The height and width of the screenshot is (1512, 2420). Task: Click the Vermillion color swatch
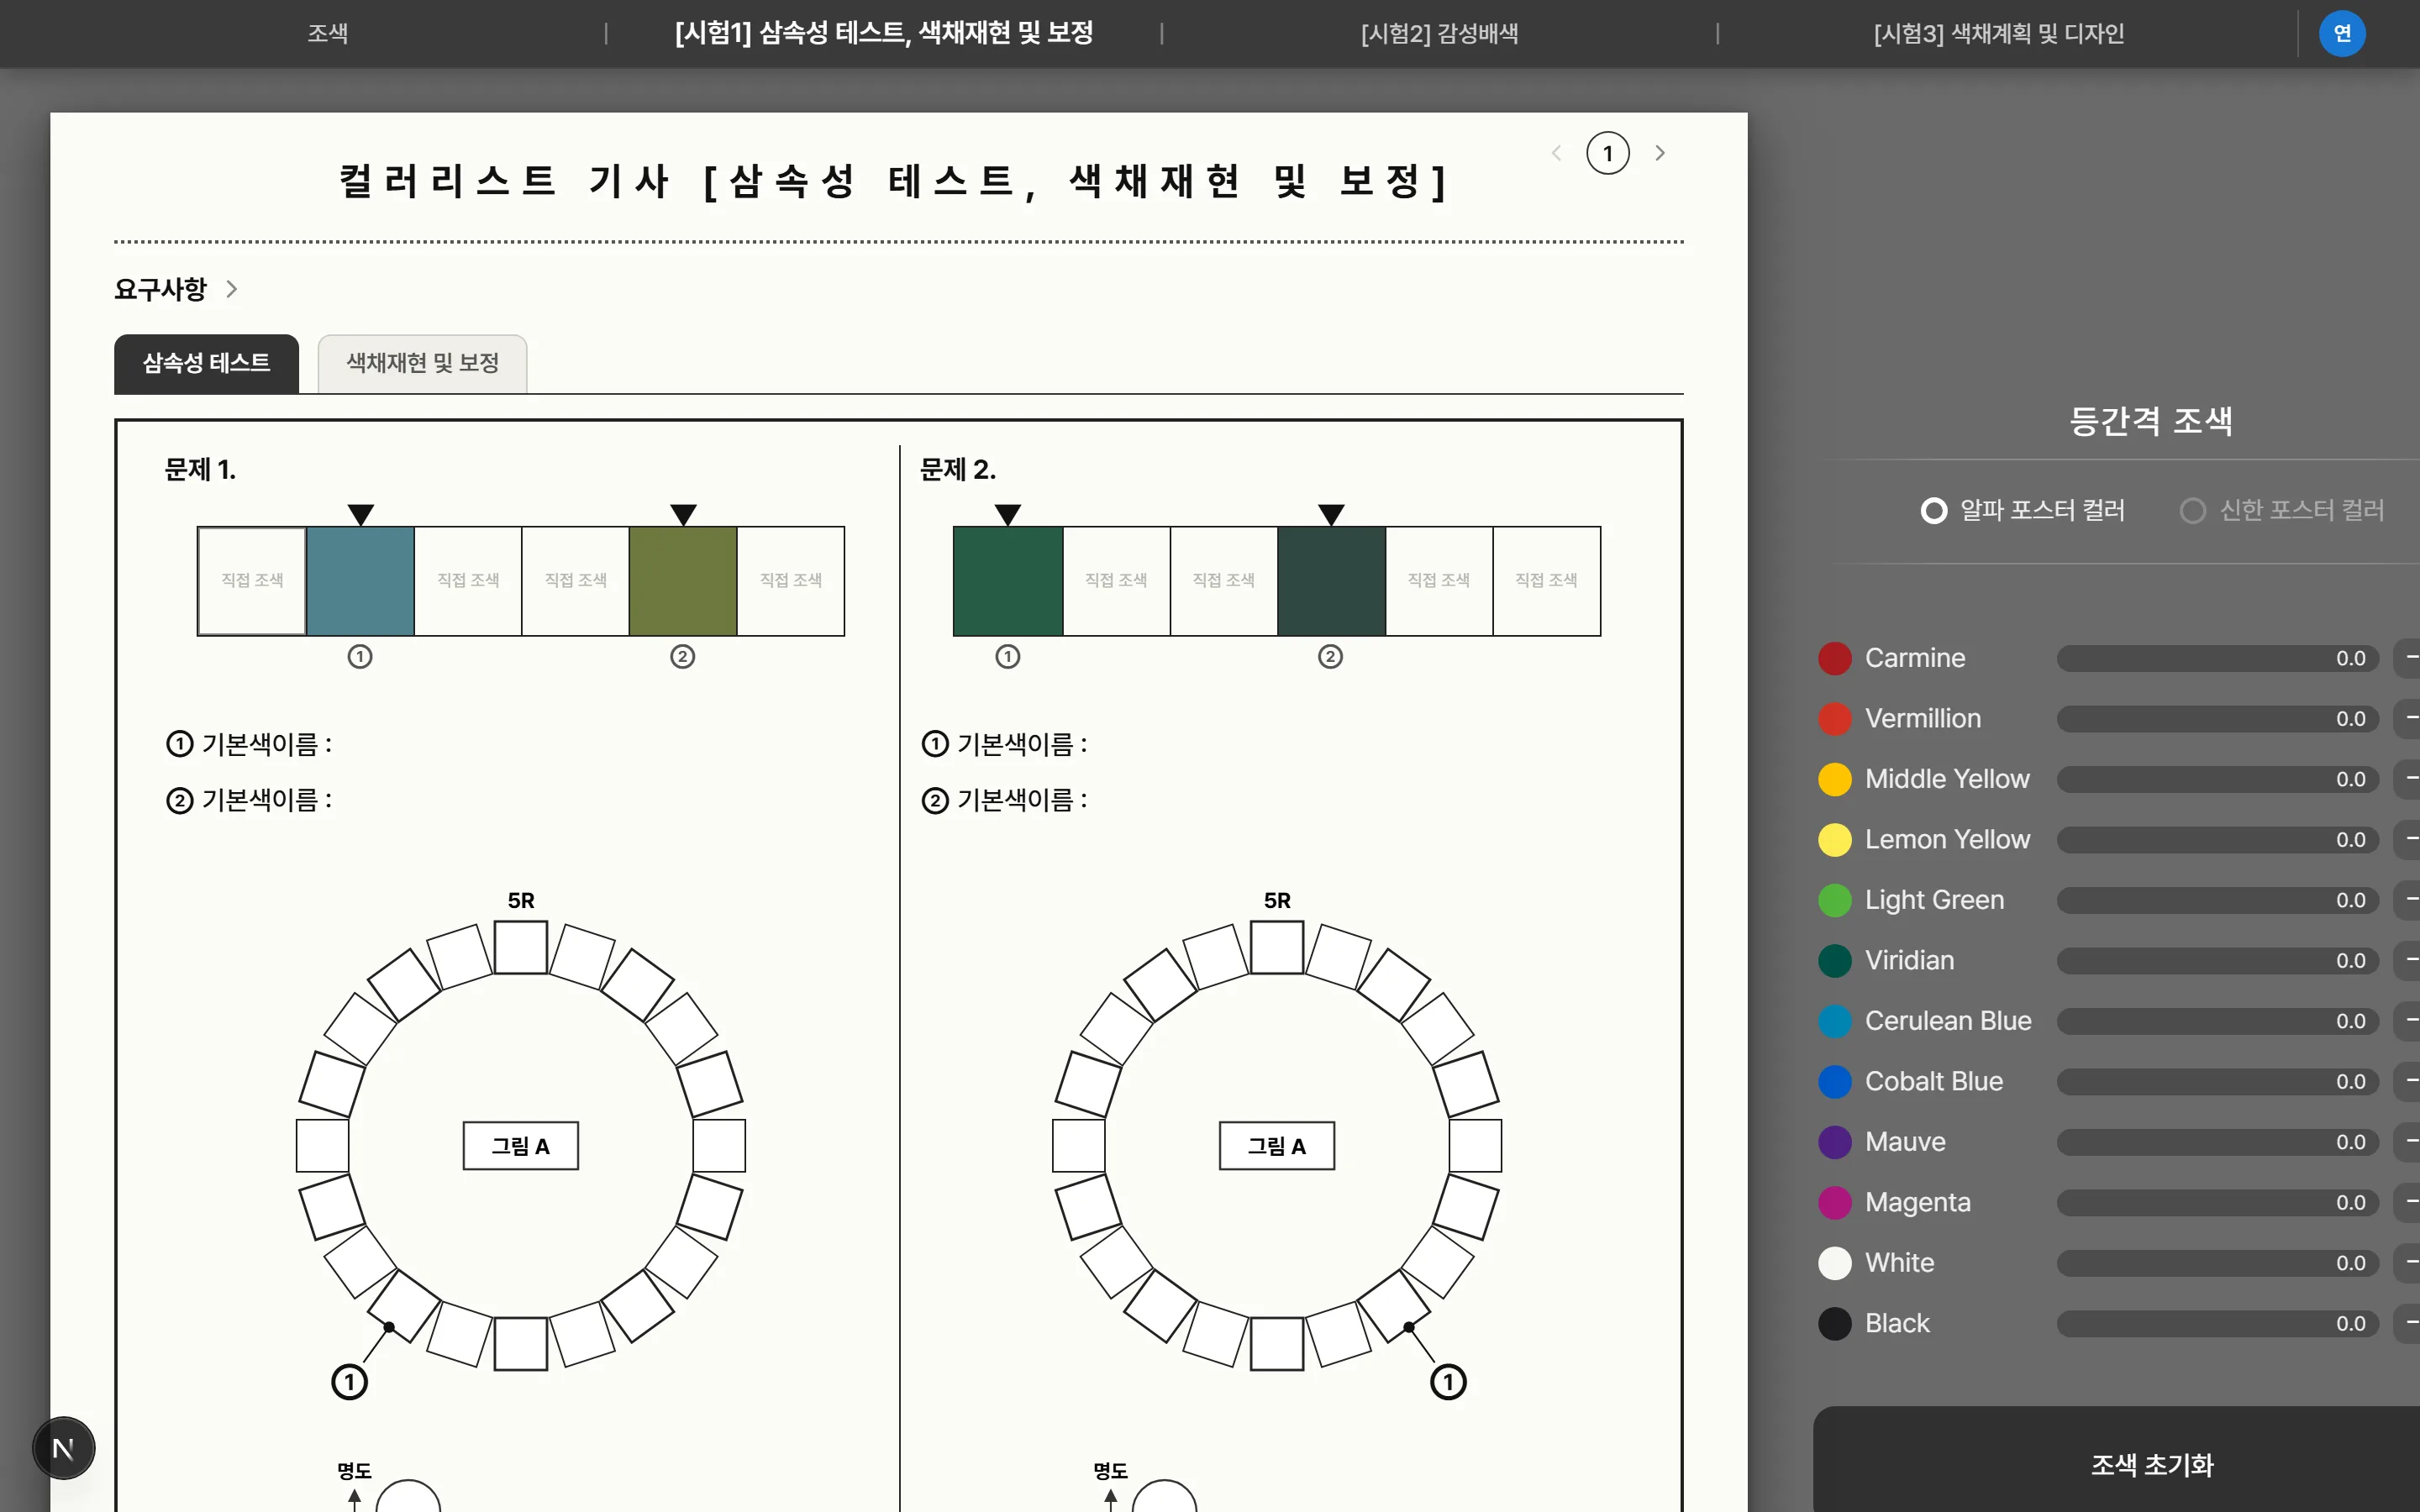1835,719
